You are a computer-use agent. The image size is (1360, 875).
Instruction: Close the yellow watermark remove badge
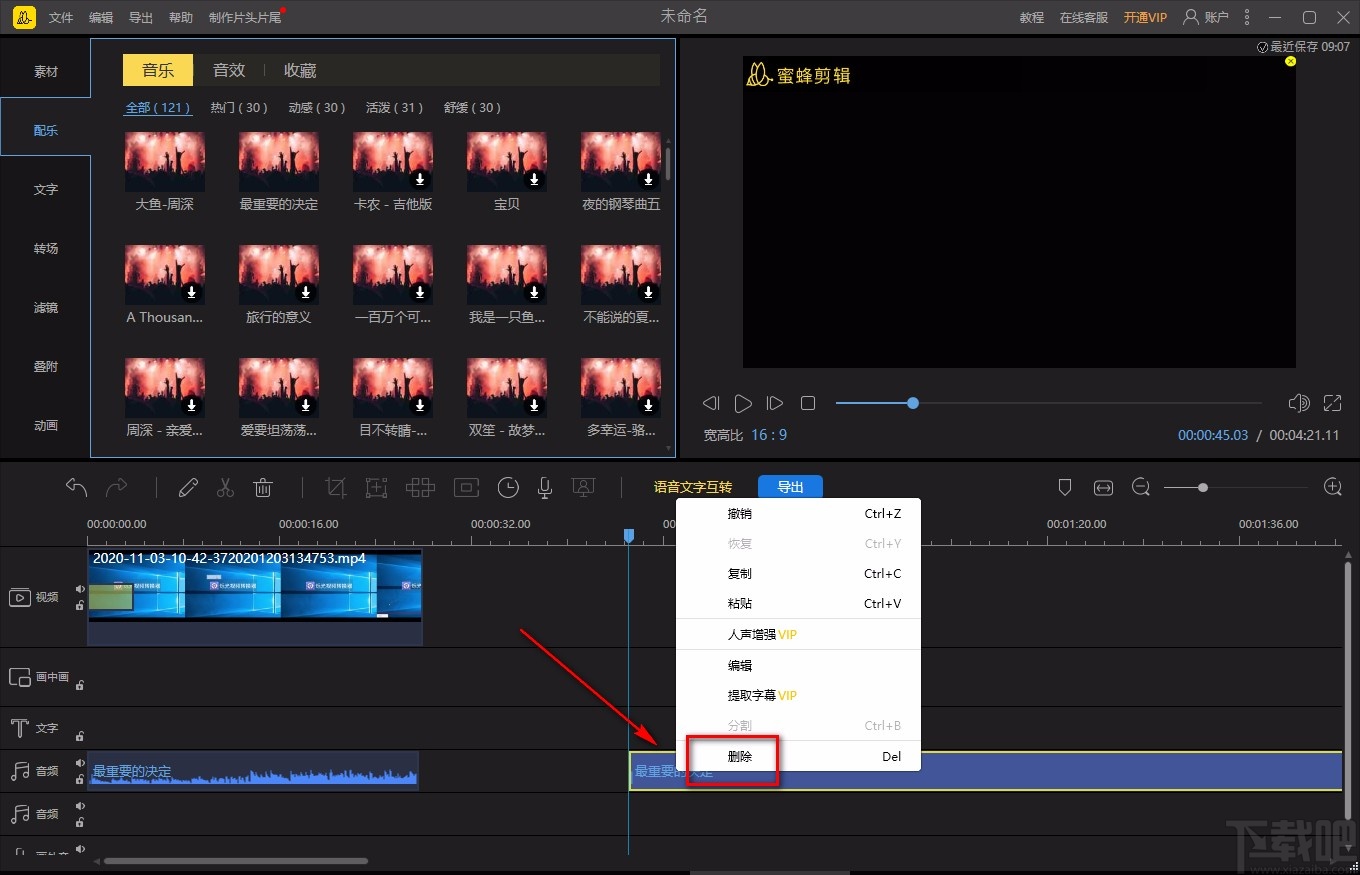(x=1290, y=61)
